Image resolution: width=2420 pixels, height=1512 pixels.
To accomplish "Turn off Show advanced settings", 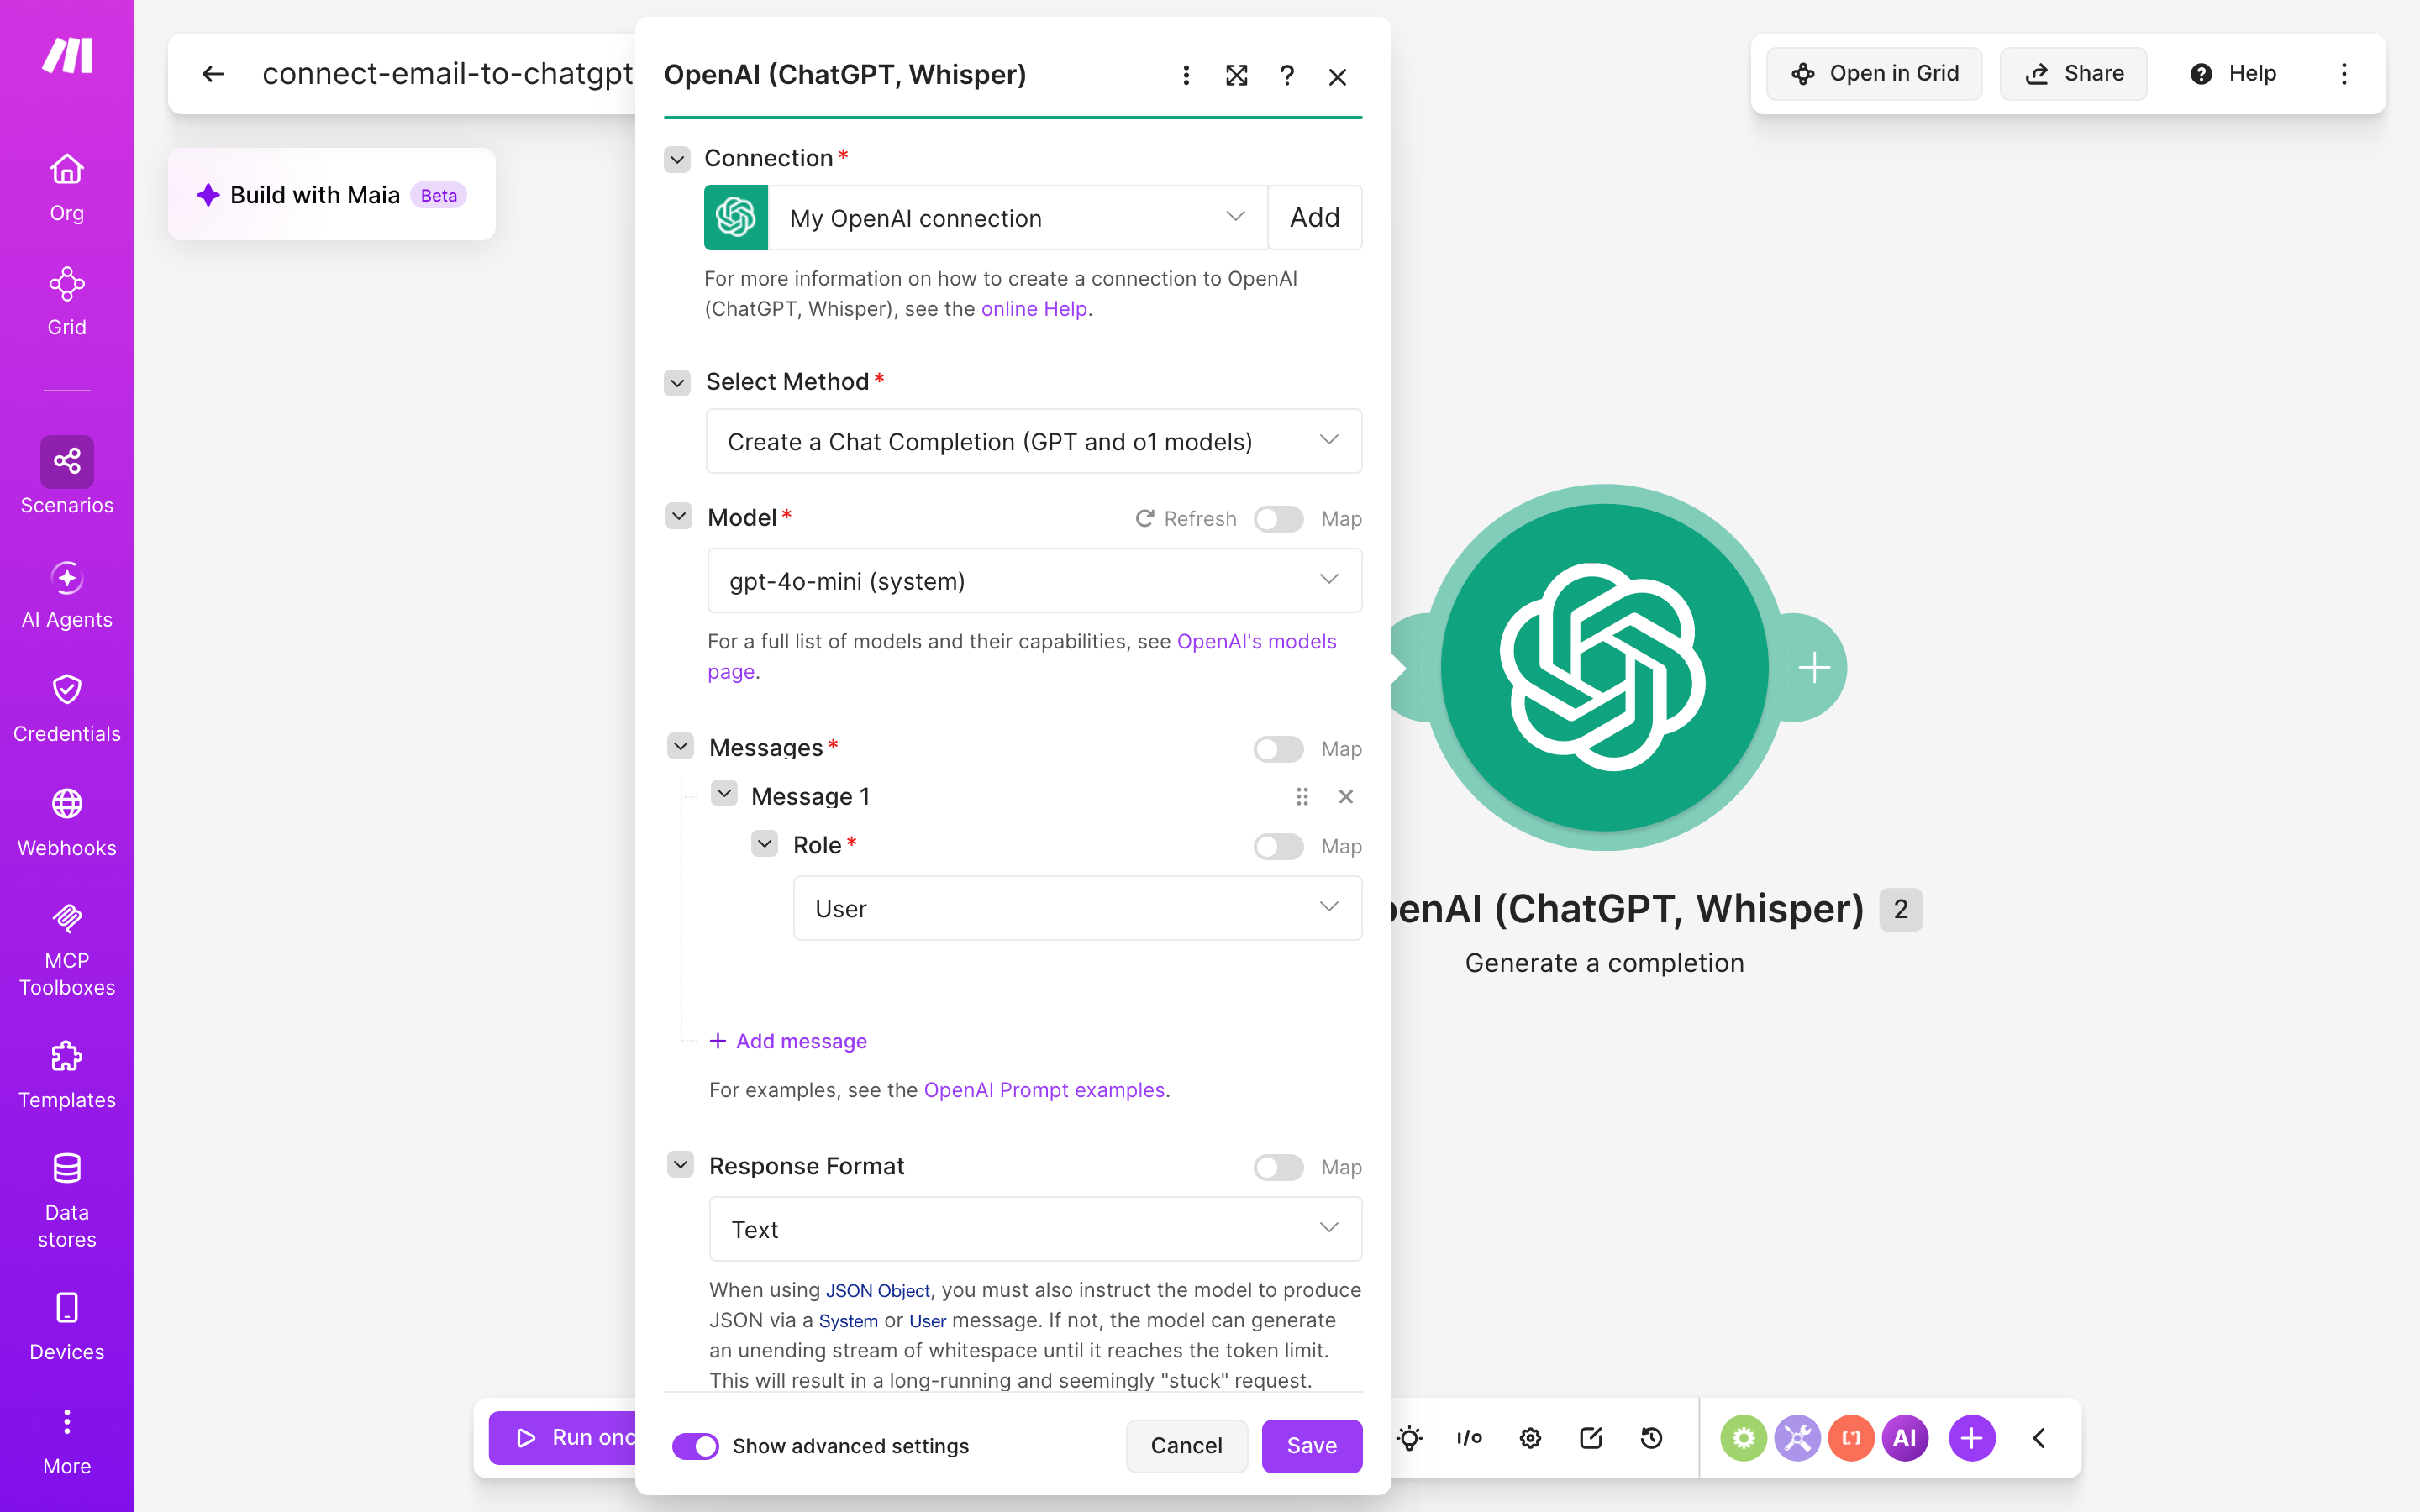I will (x=695, y=1446).
